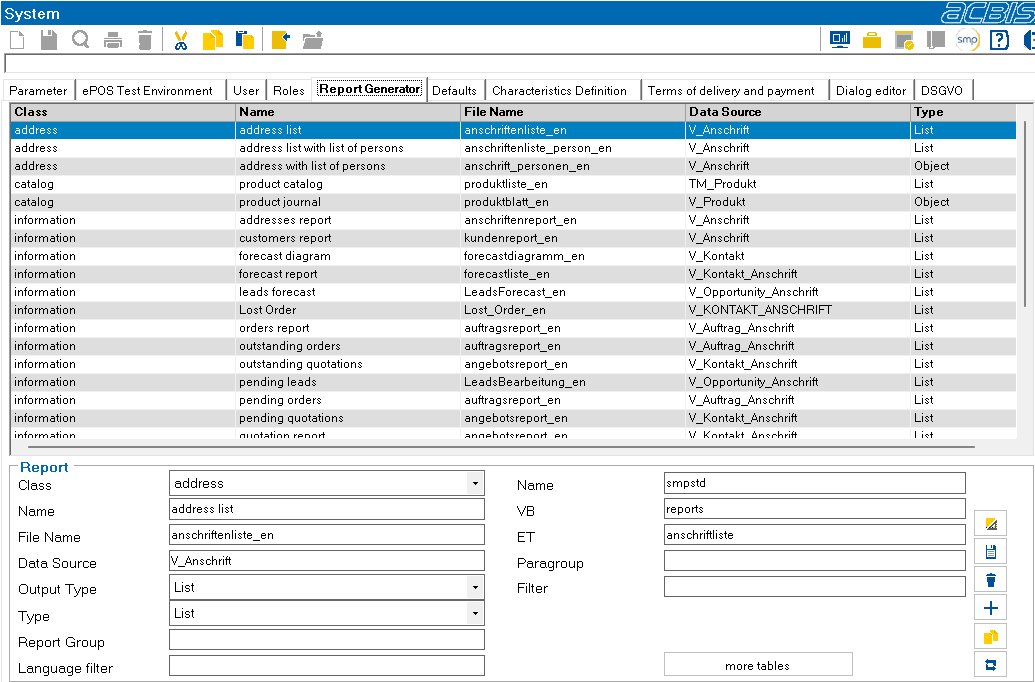Image resolution: width=1035 pixels, height=682 pixels.
Task: Sort by the File Name column header
Action: coord(573,112)
